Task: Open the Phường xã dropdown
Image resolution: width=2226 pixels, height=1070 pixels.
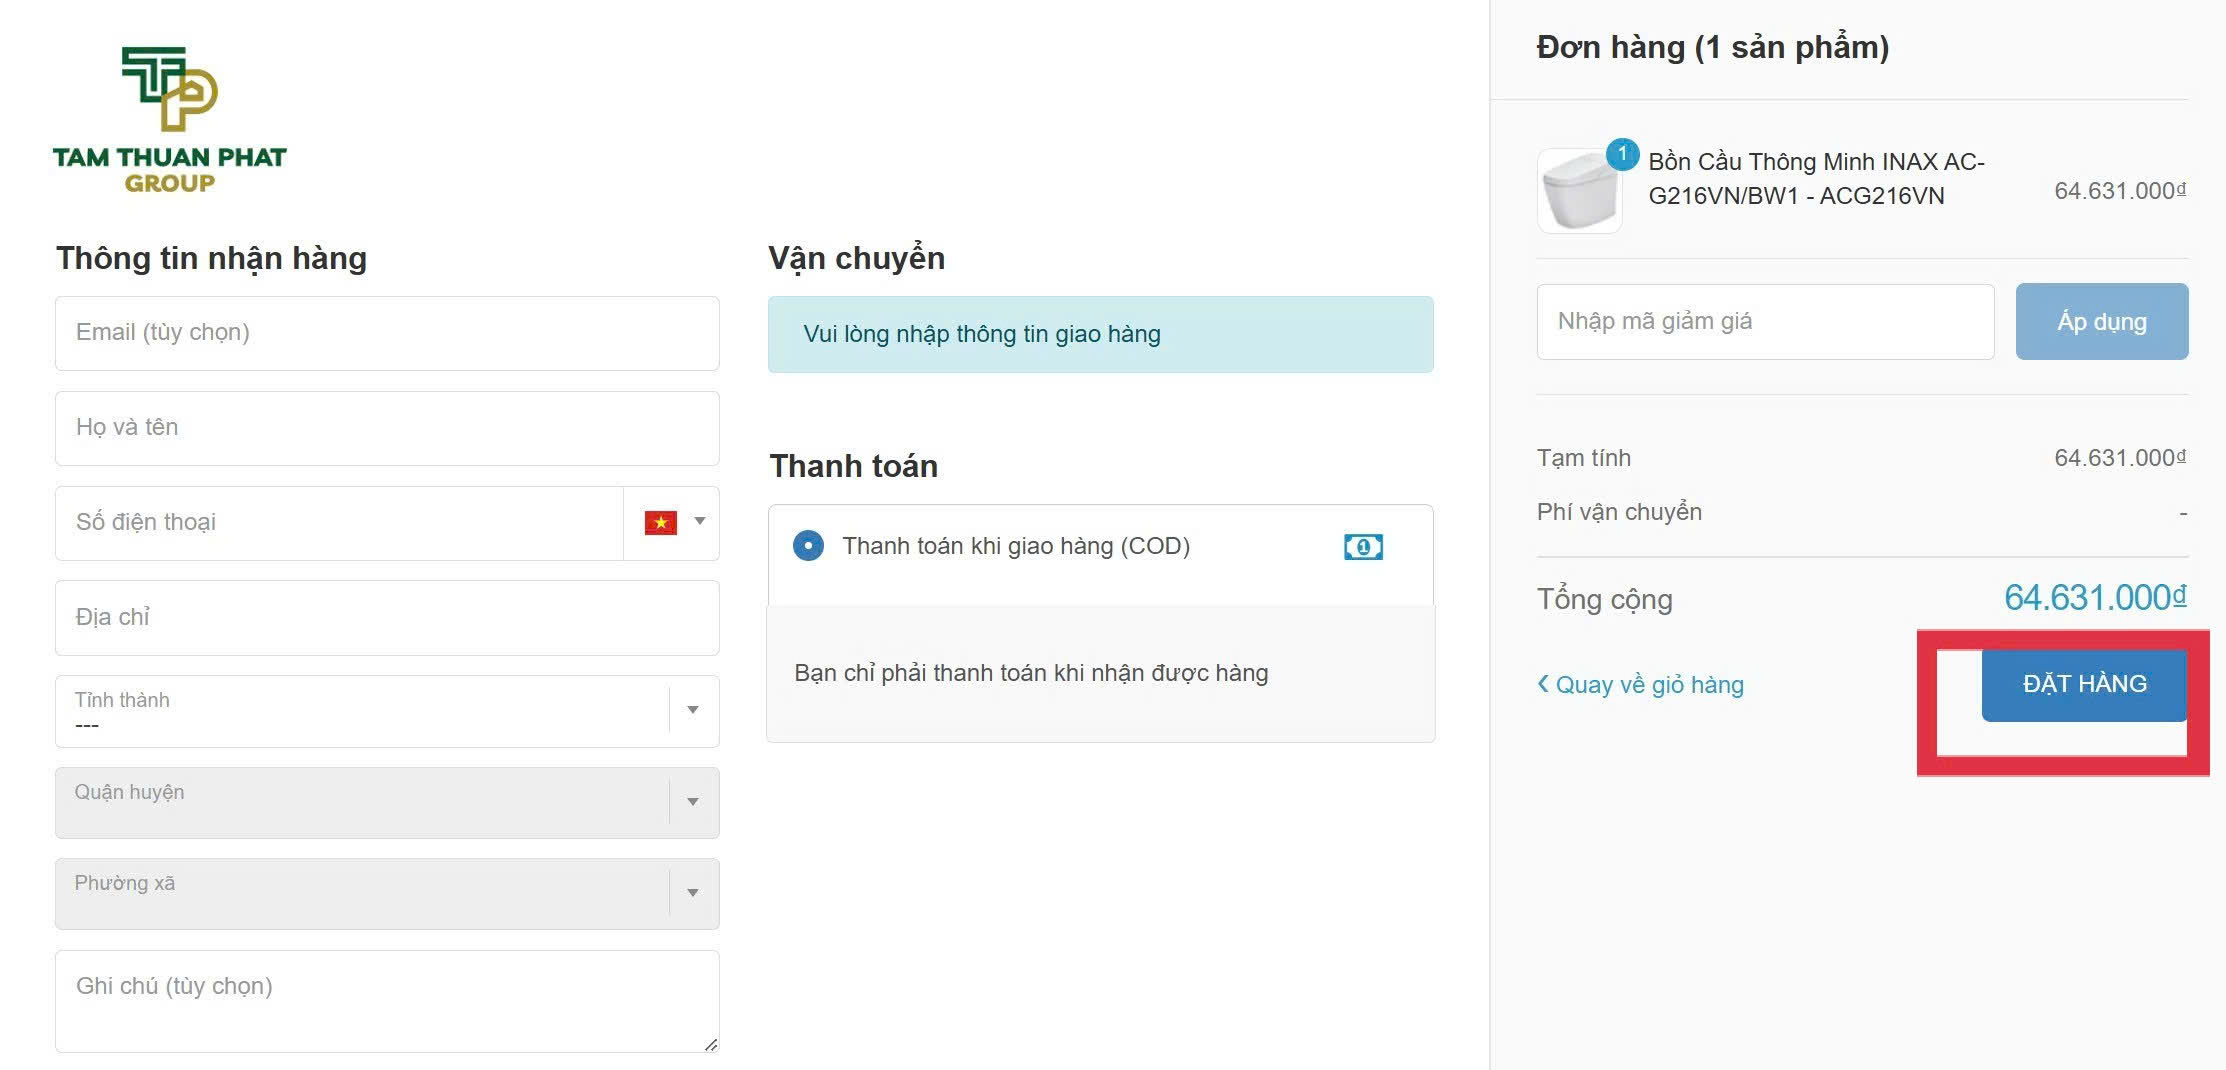Action: (692, 893)
